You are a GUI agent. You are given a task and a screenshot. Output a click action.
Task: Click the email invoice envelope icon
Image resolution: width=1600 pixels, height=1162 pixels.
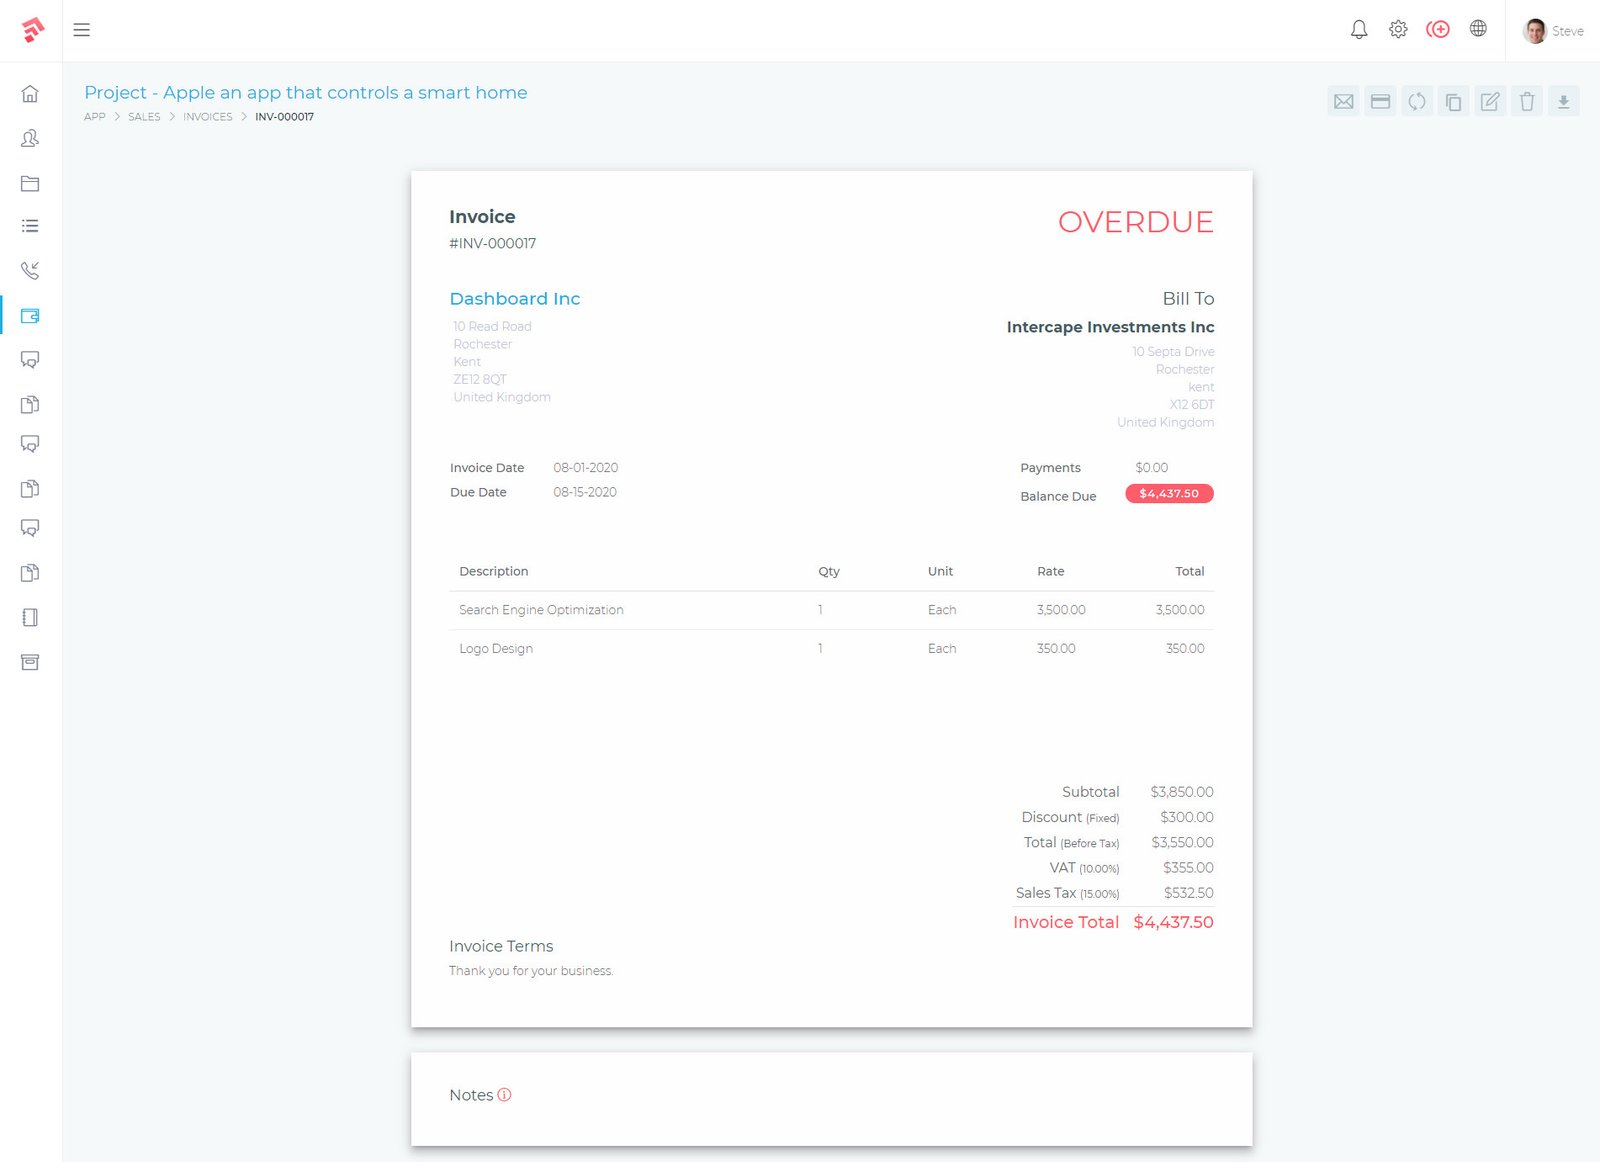click(1343, 102)
